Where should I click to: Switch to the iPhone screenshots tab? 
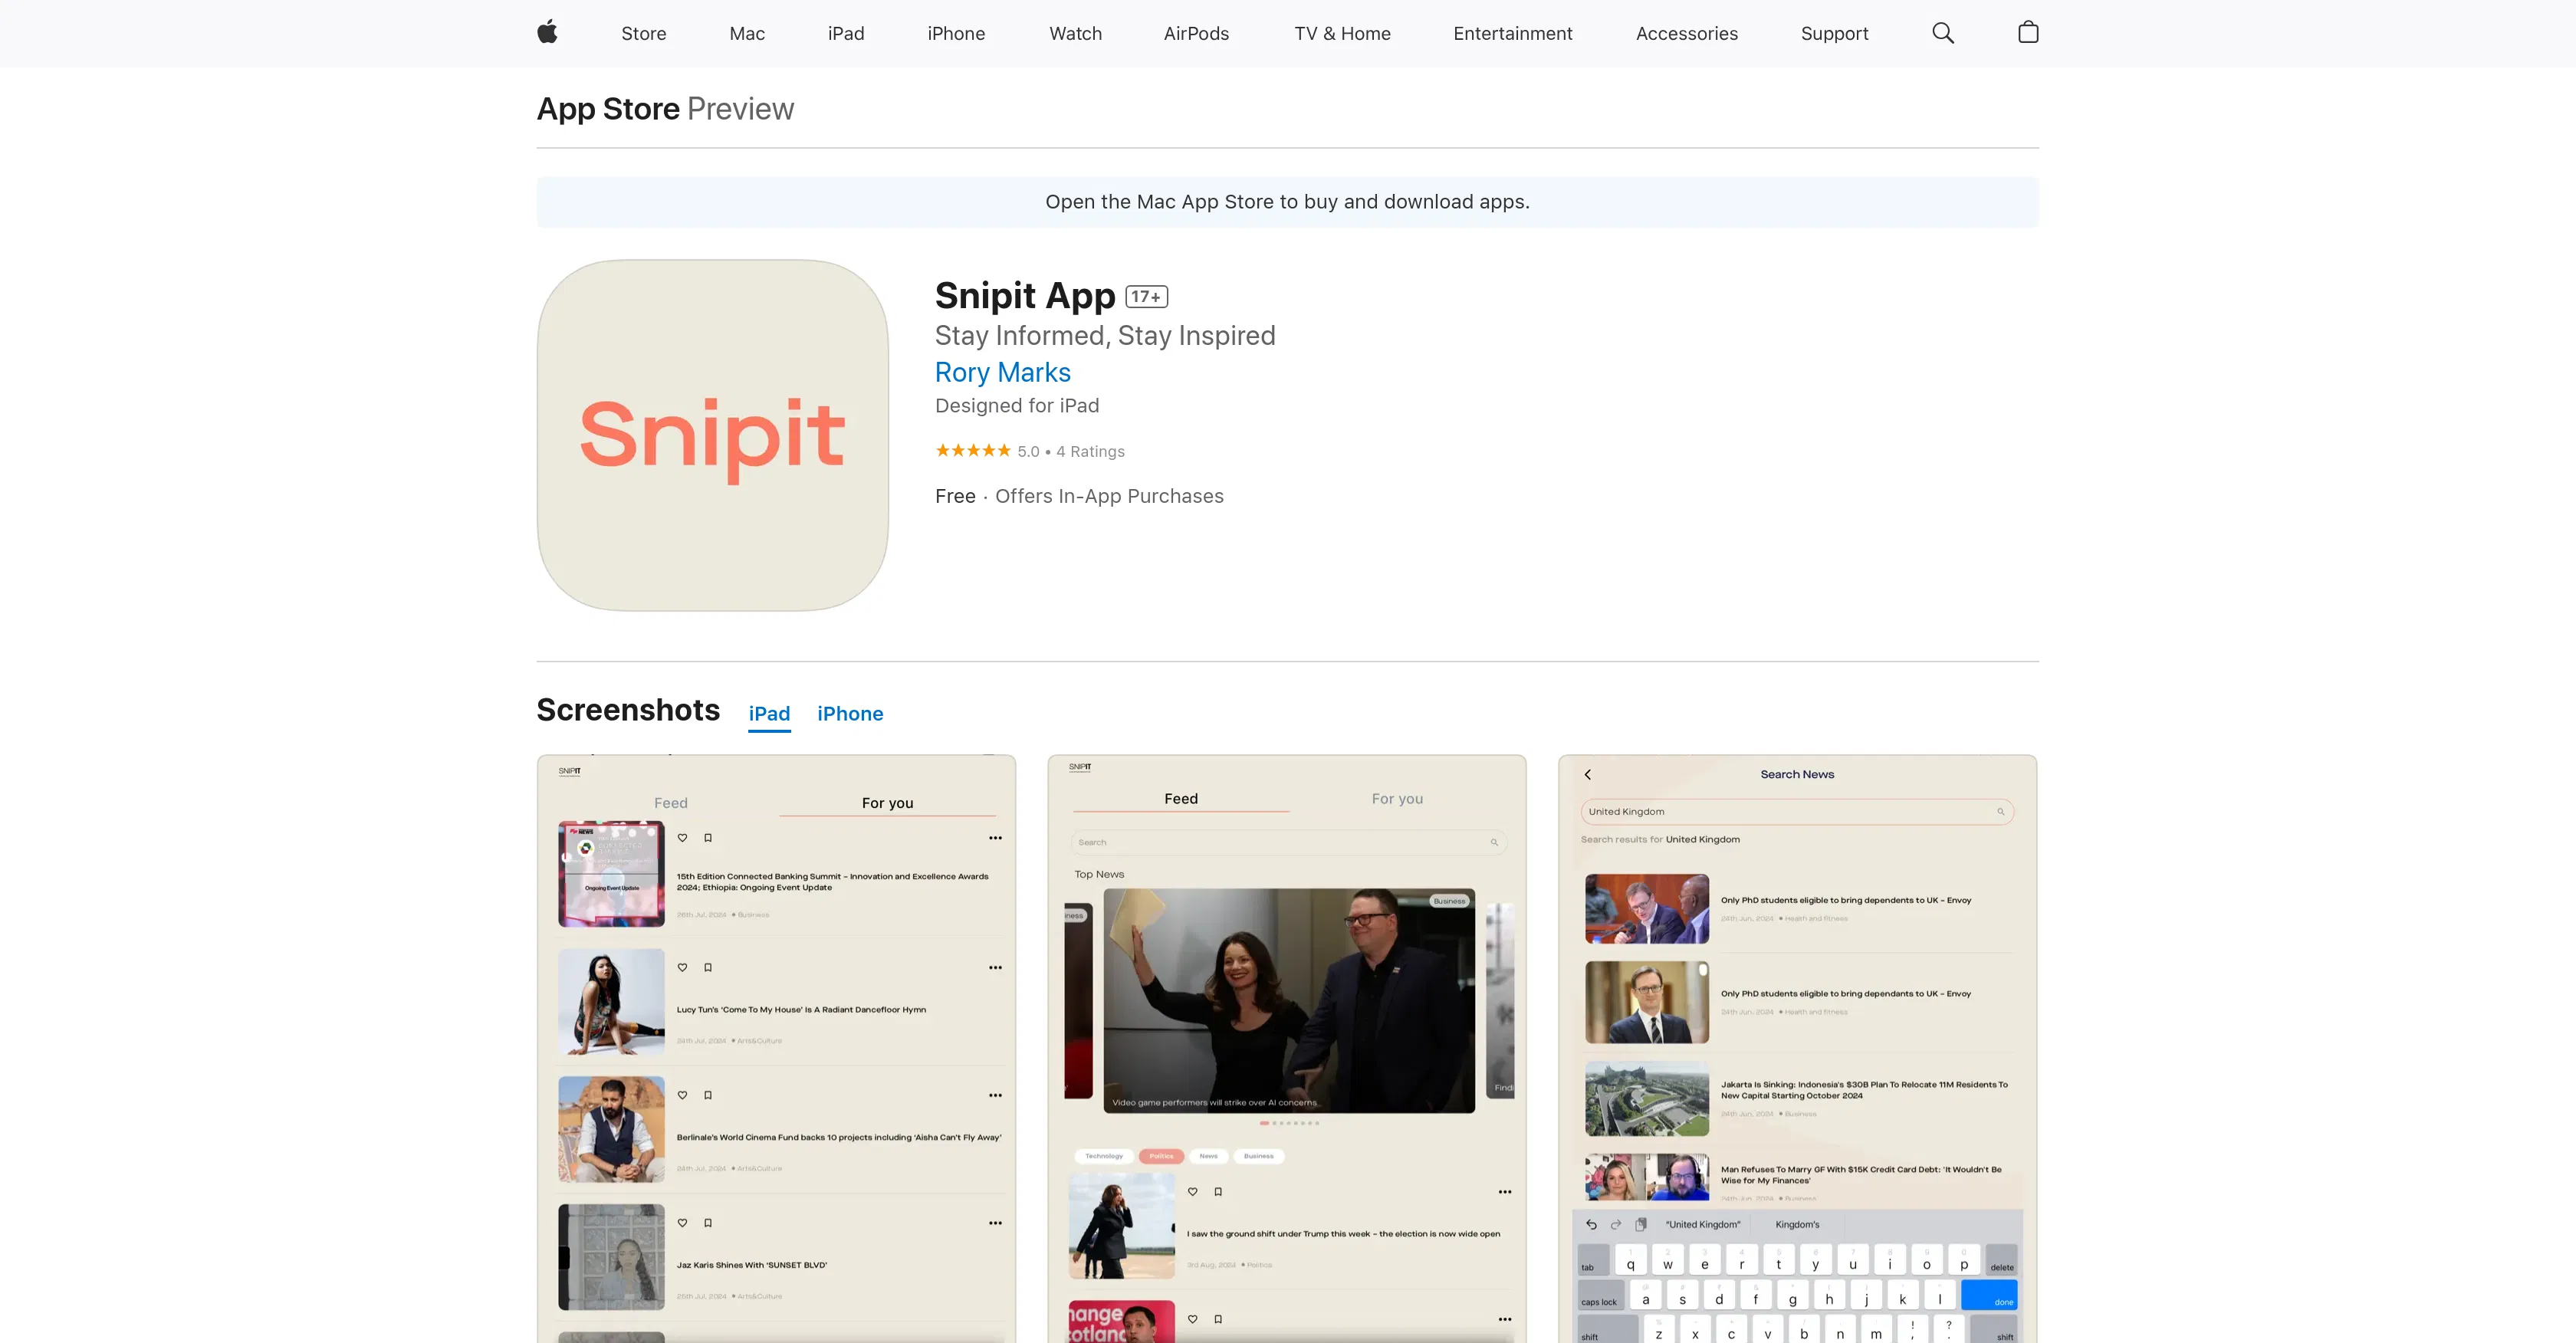[851, 713]
